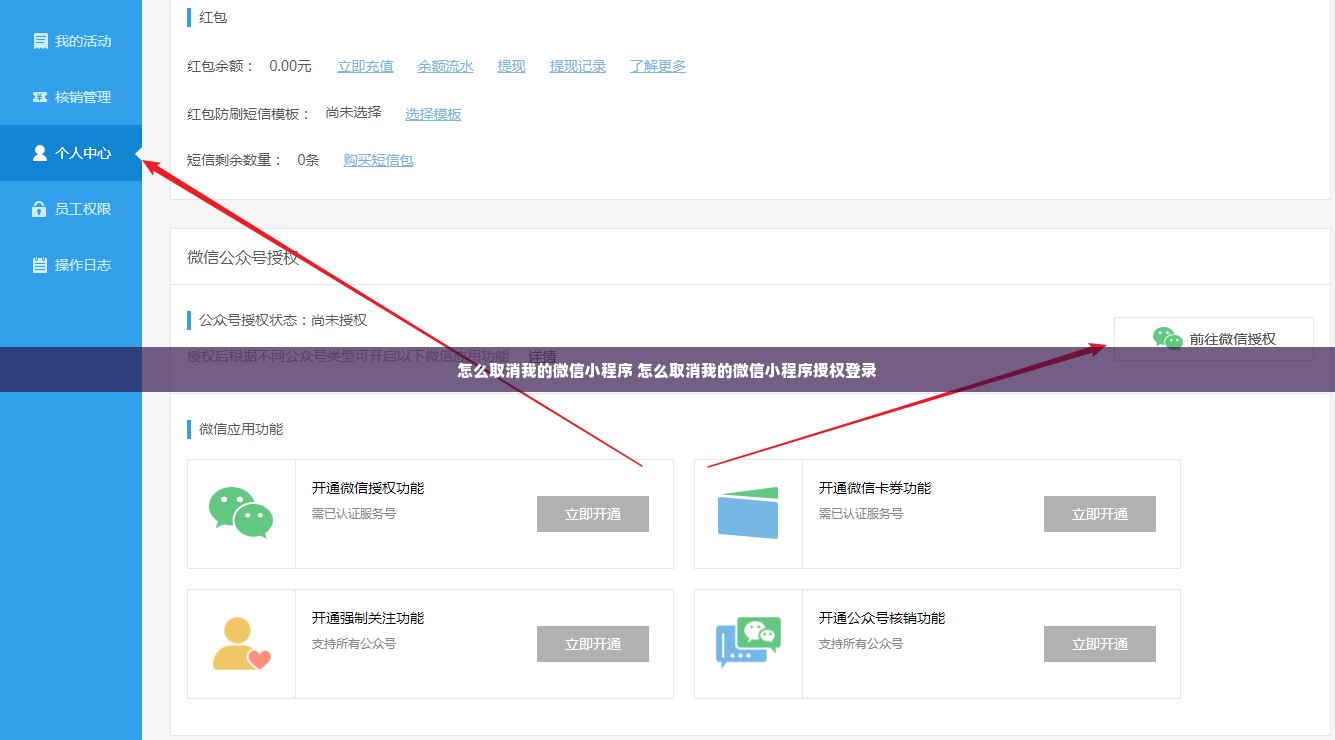The height and width of the screenshot is (740, 1335).
Task: Click the 红包 section heading
Action: [x=213, y=17]
